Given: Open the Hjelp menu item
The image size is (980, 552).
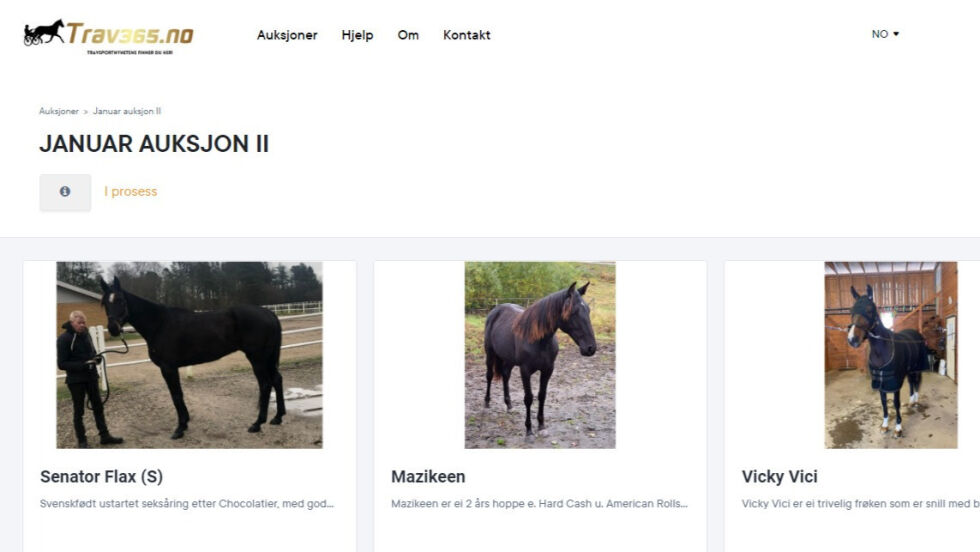Looking at the screenshot, I should click(x=357, y=35).
